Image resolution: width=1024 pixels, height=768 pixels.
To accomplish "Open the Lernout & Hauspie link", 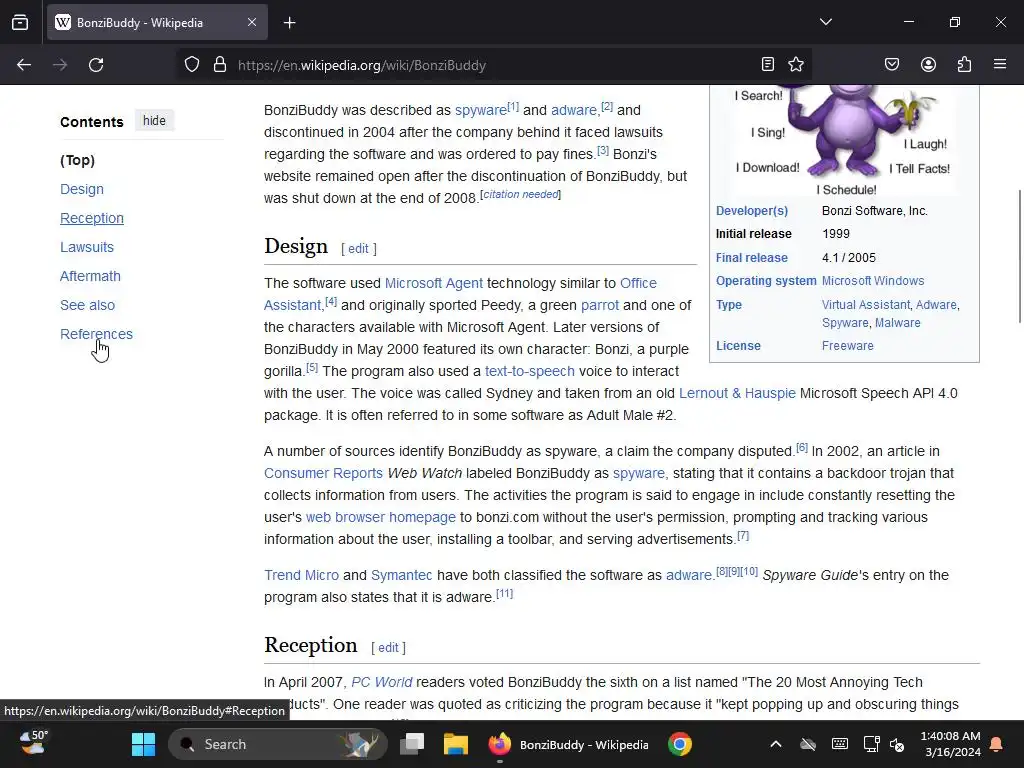I will (737, 393).
